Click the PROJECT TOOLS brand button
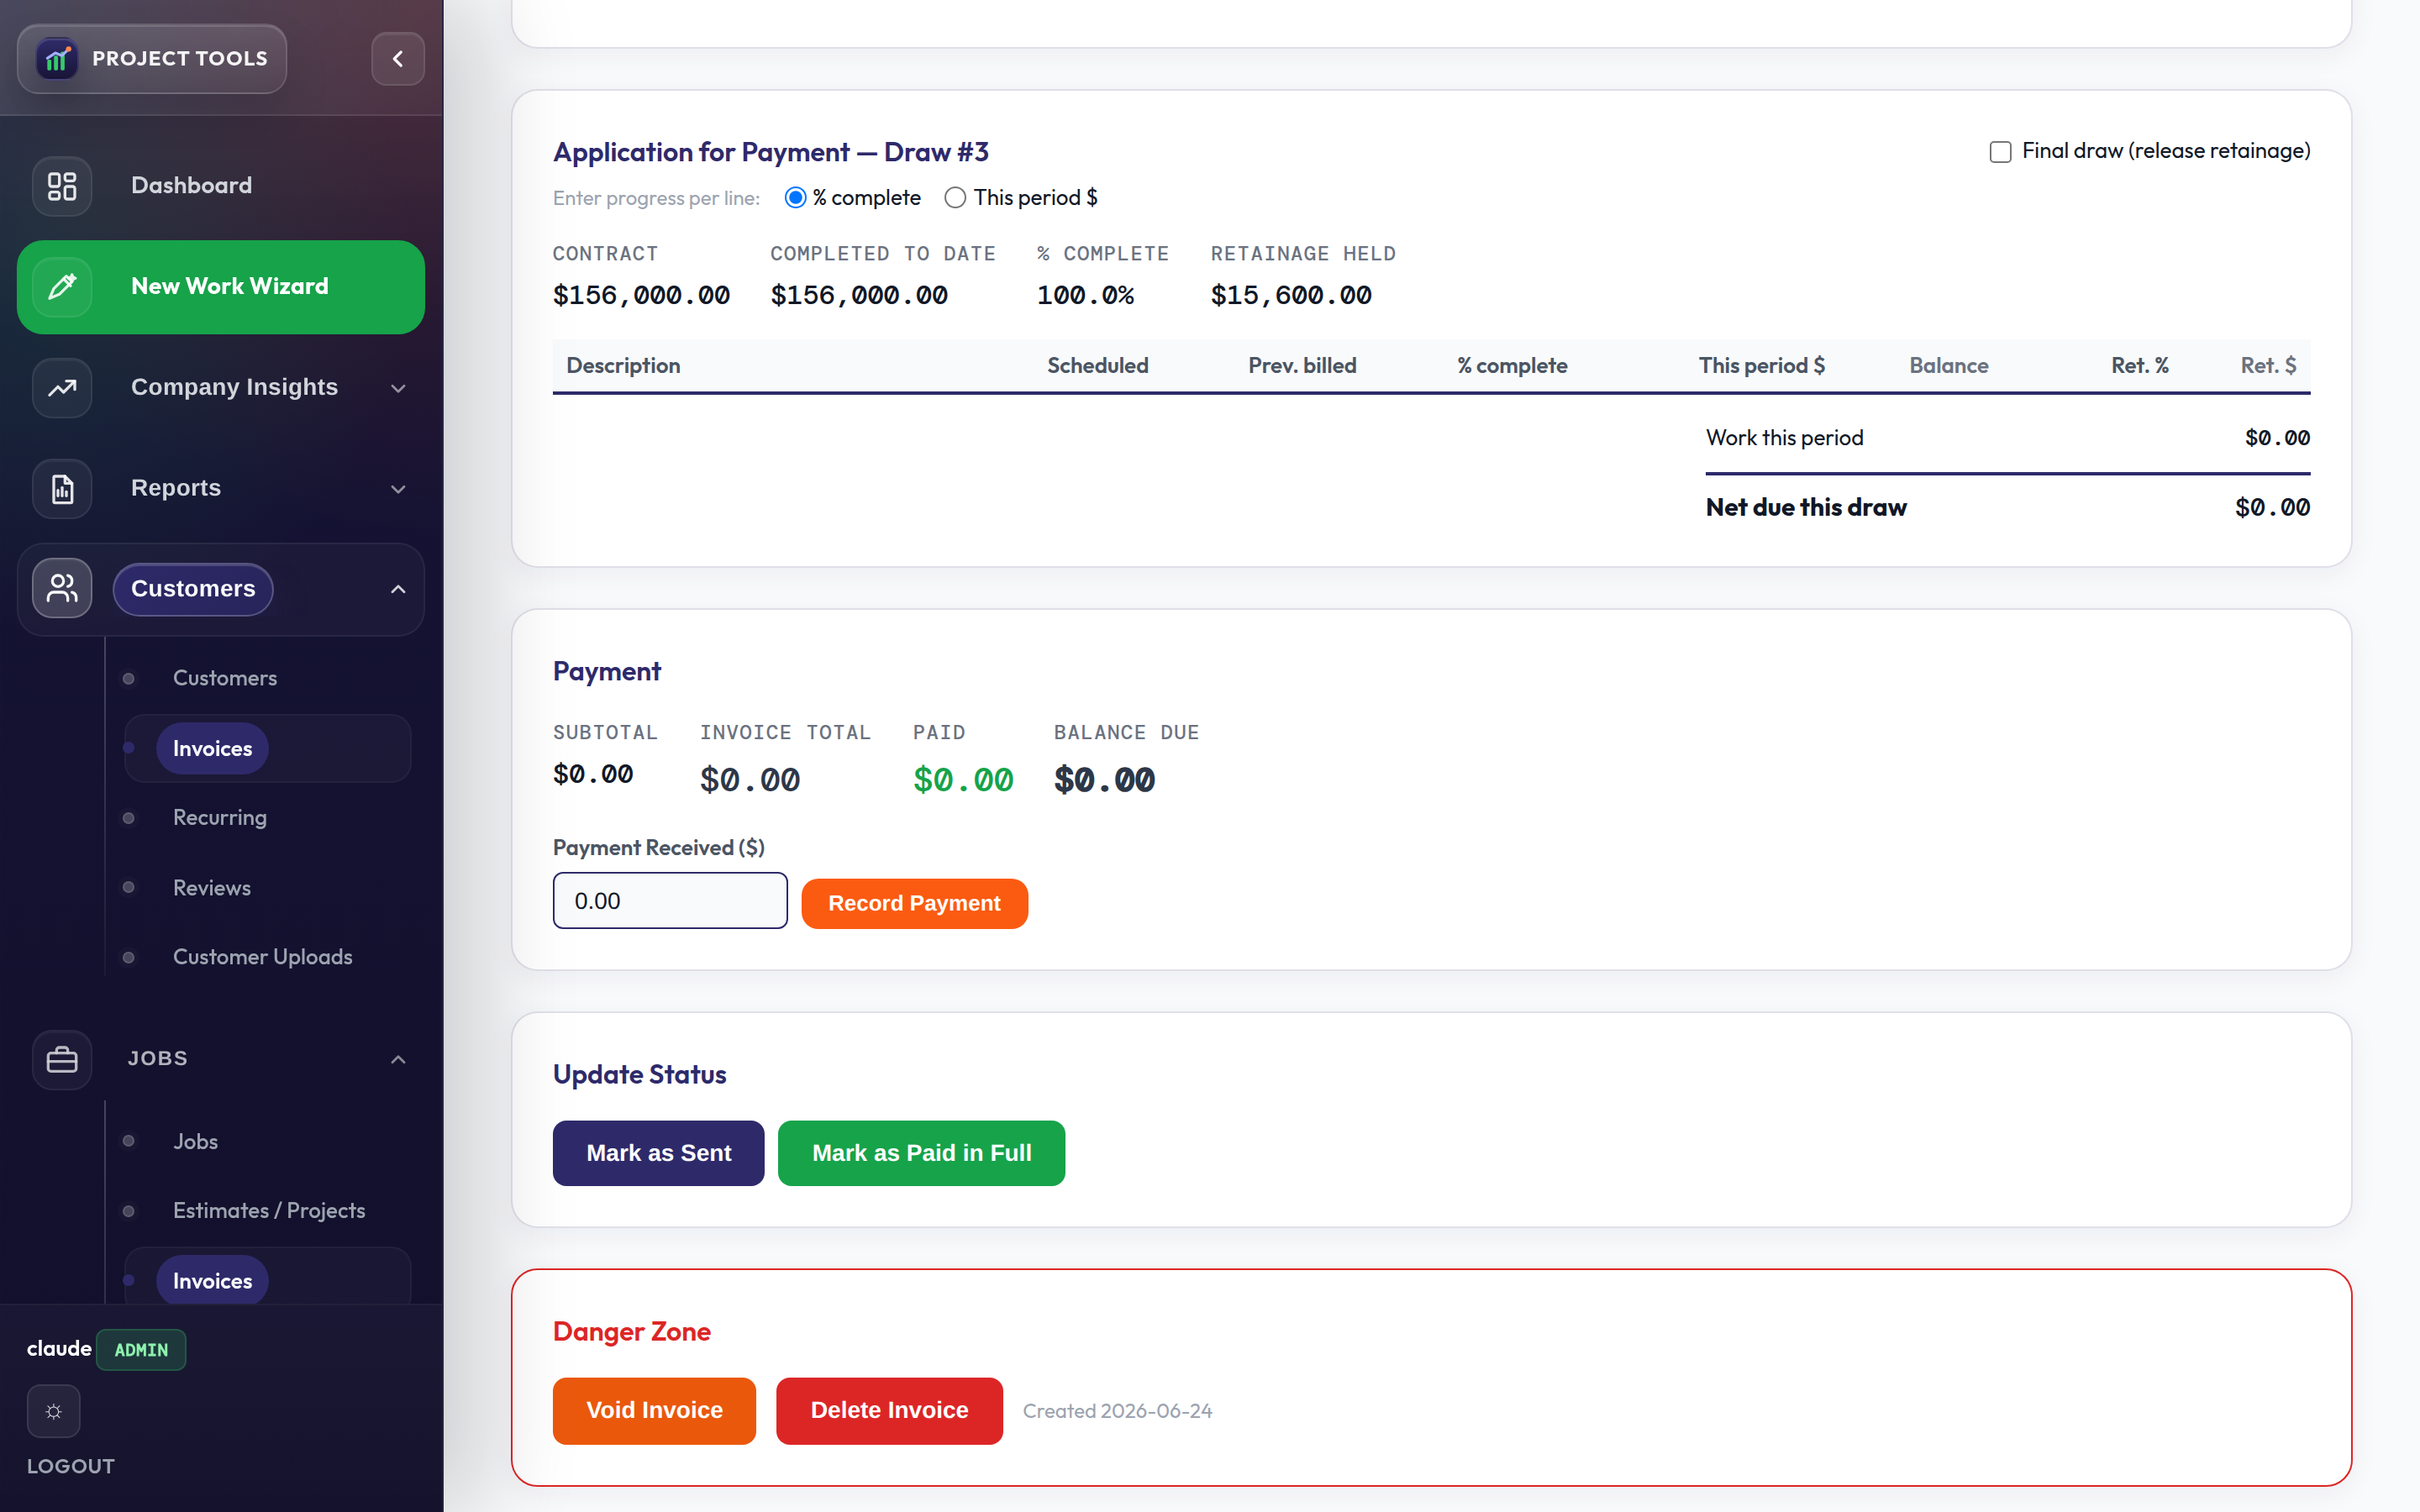 [x=152, y=59]
